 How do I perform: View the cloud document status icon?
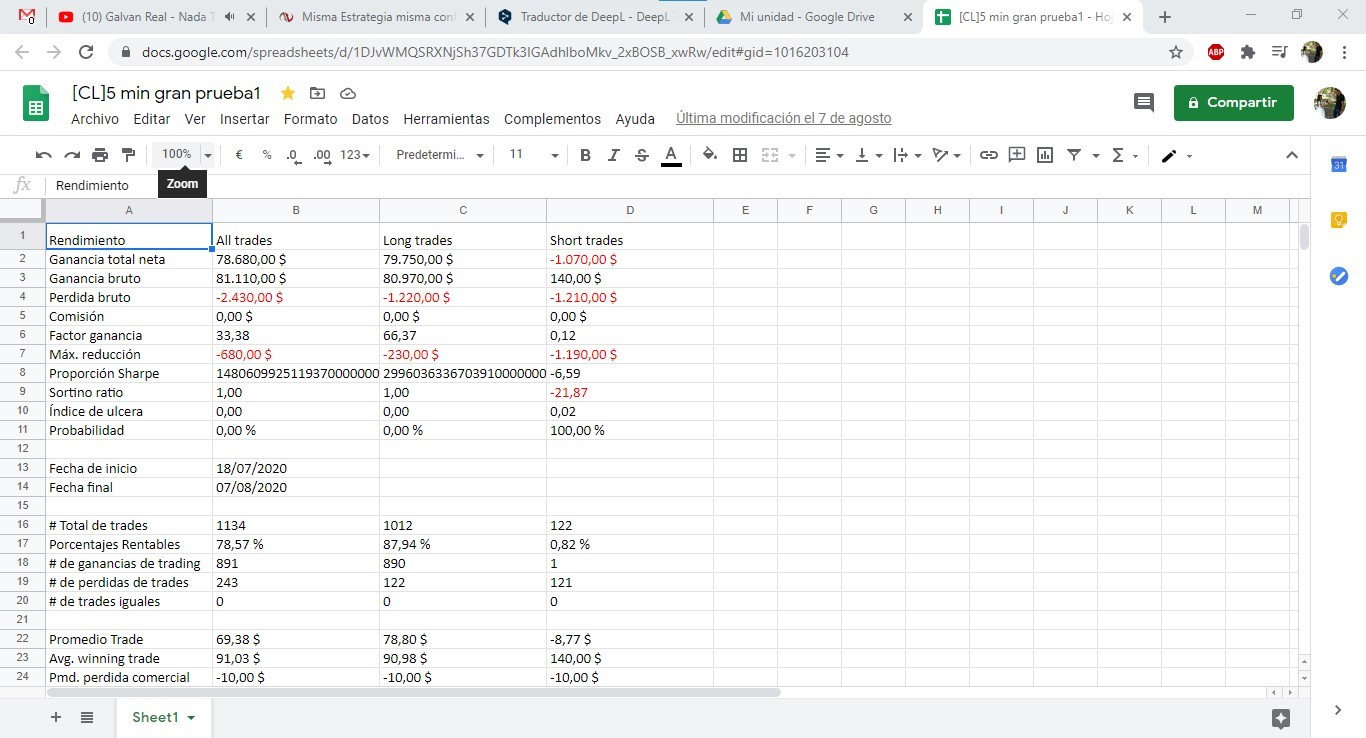tap(348, 93)
